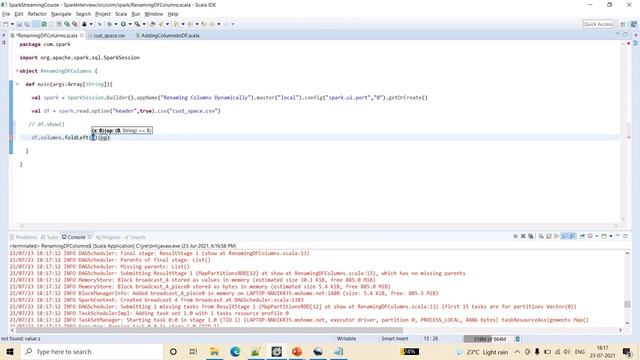The height and width of the screenshot is (360, 640).
Task: Open the Project menu
Action: [x=103, y=14]
